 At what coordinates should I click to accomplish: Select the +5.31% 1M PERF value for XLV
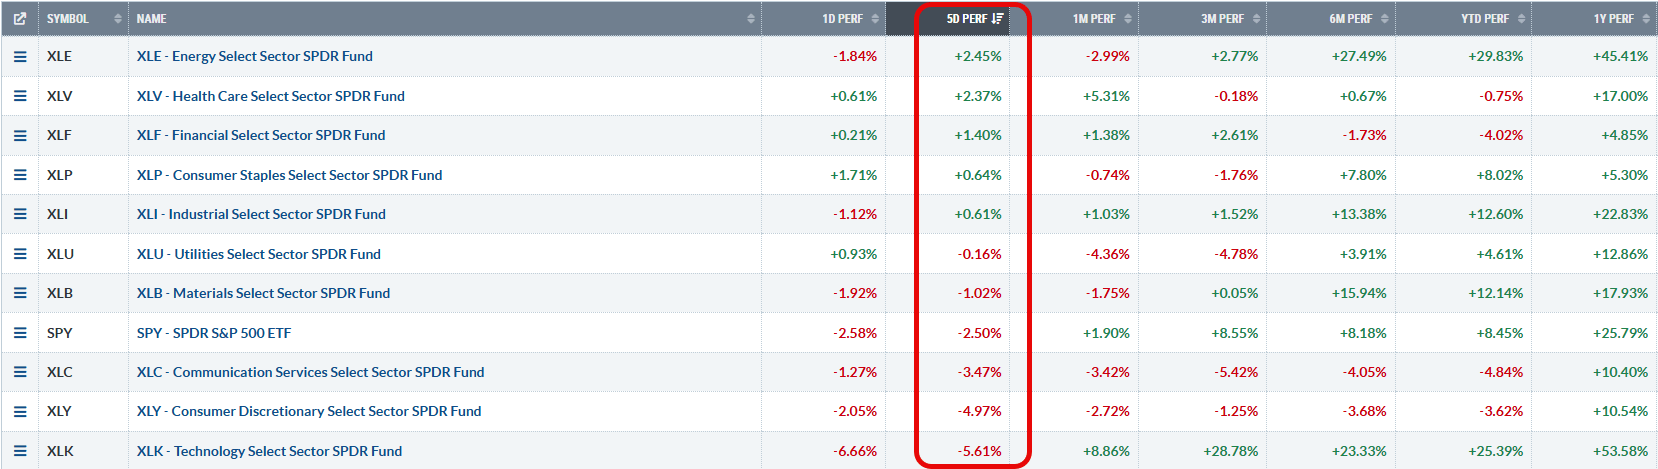[x=1106, y=96]
